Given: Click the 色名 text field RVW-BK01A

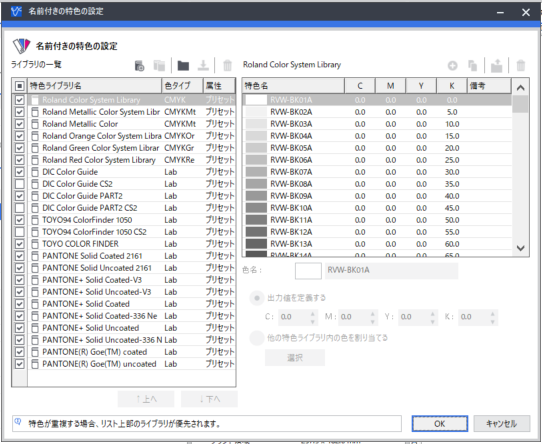Looking at the screenshot, I should point(391,270).
